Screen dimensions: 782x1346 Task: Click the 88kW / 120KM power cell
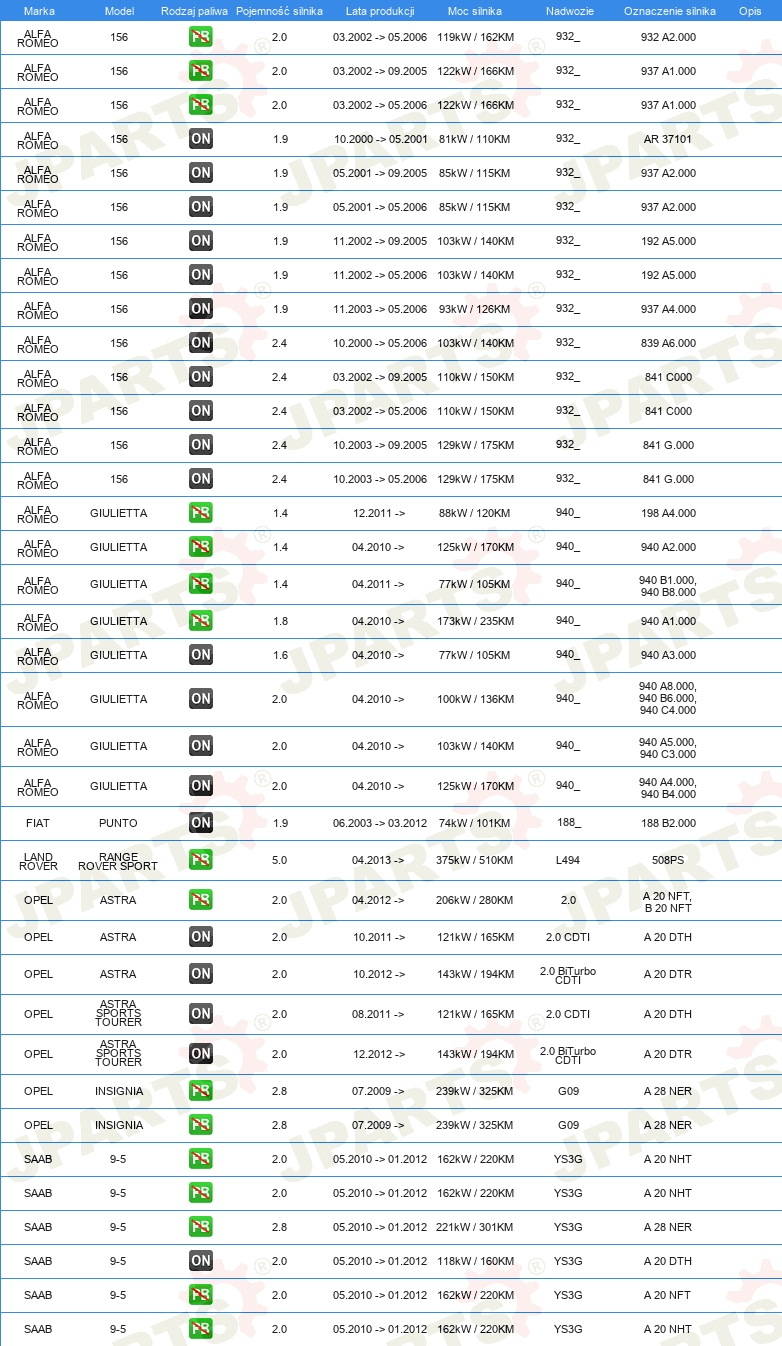click(x=474, y=513)
